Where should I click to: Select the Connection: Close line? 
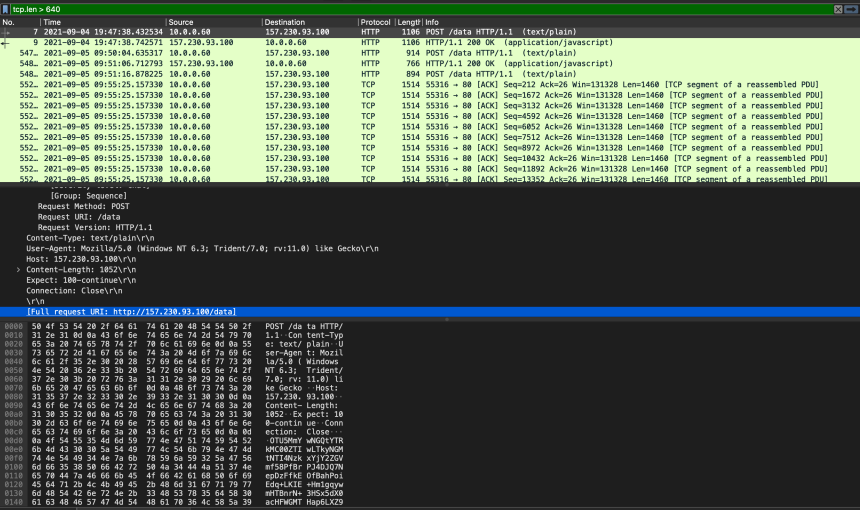pos(74,291)
